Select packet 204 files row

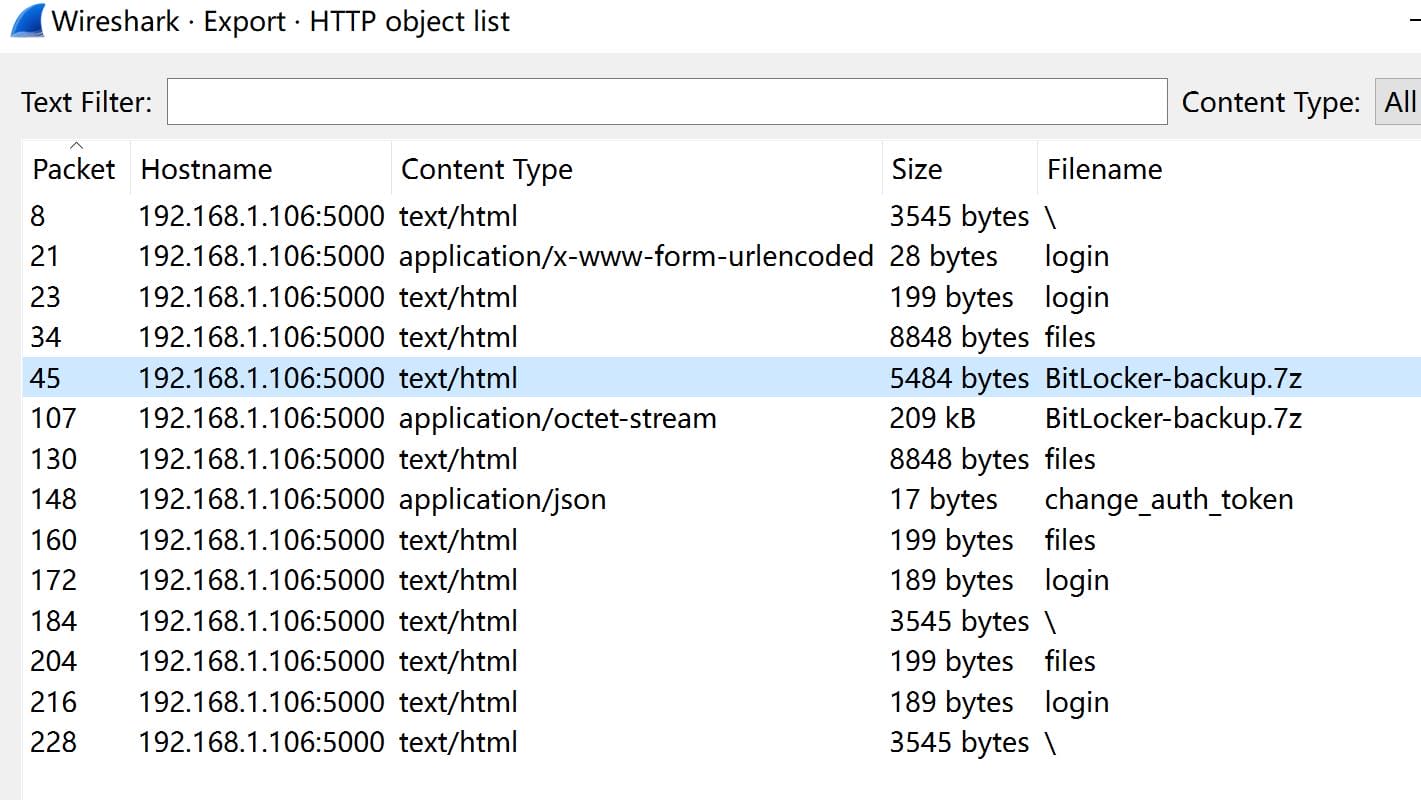721,661
